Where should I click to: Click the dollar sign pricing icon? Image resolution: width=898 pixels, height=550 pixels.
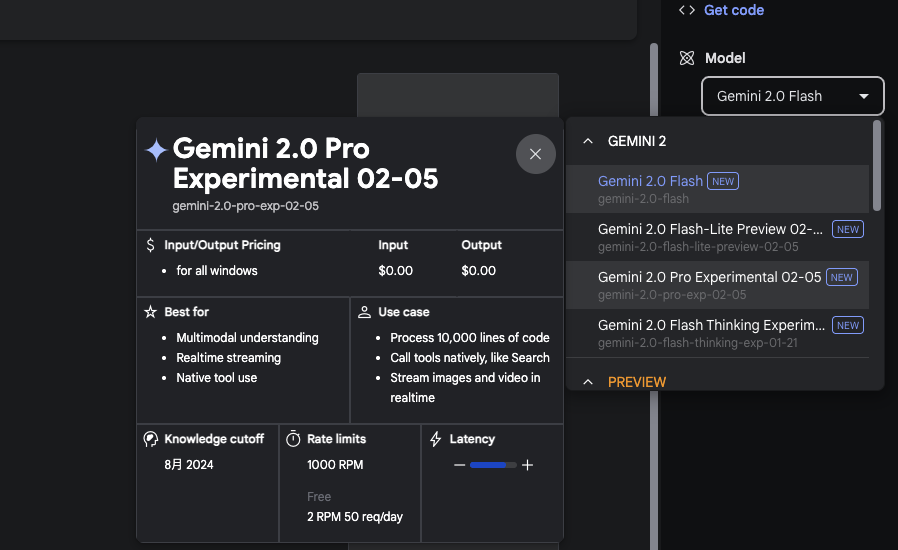coord(150,245)
